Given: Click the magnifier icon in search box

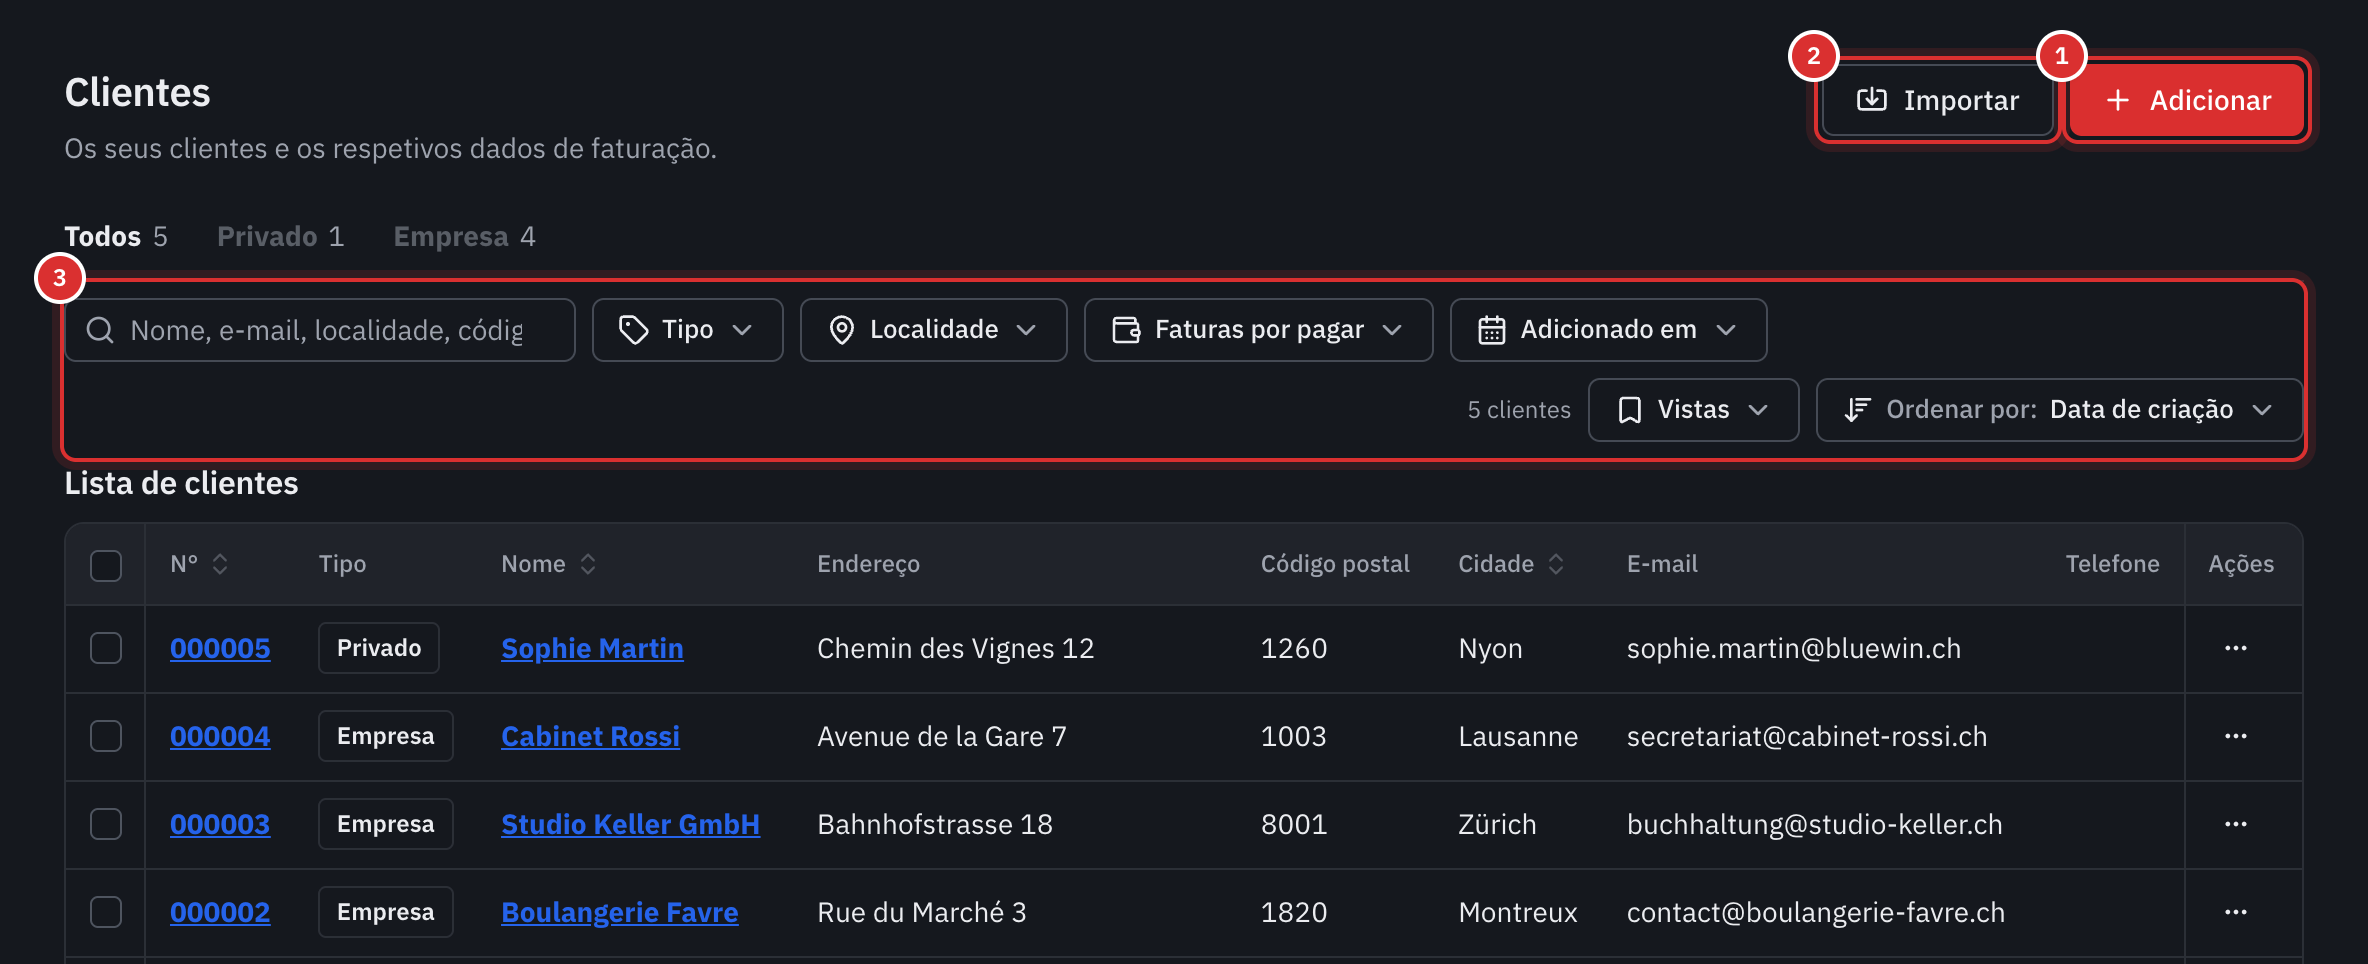Looking at the screenshot, I should point(100,330).
